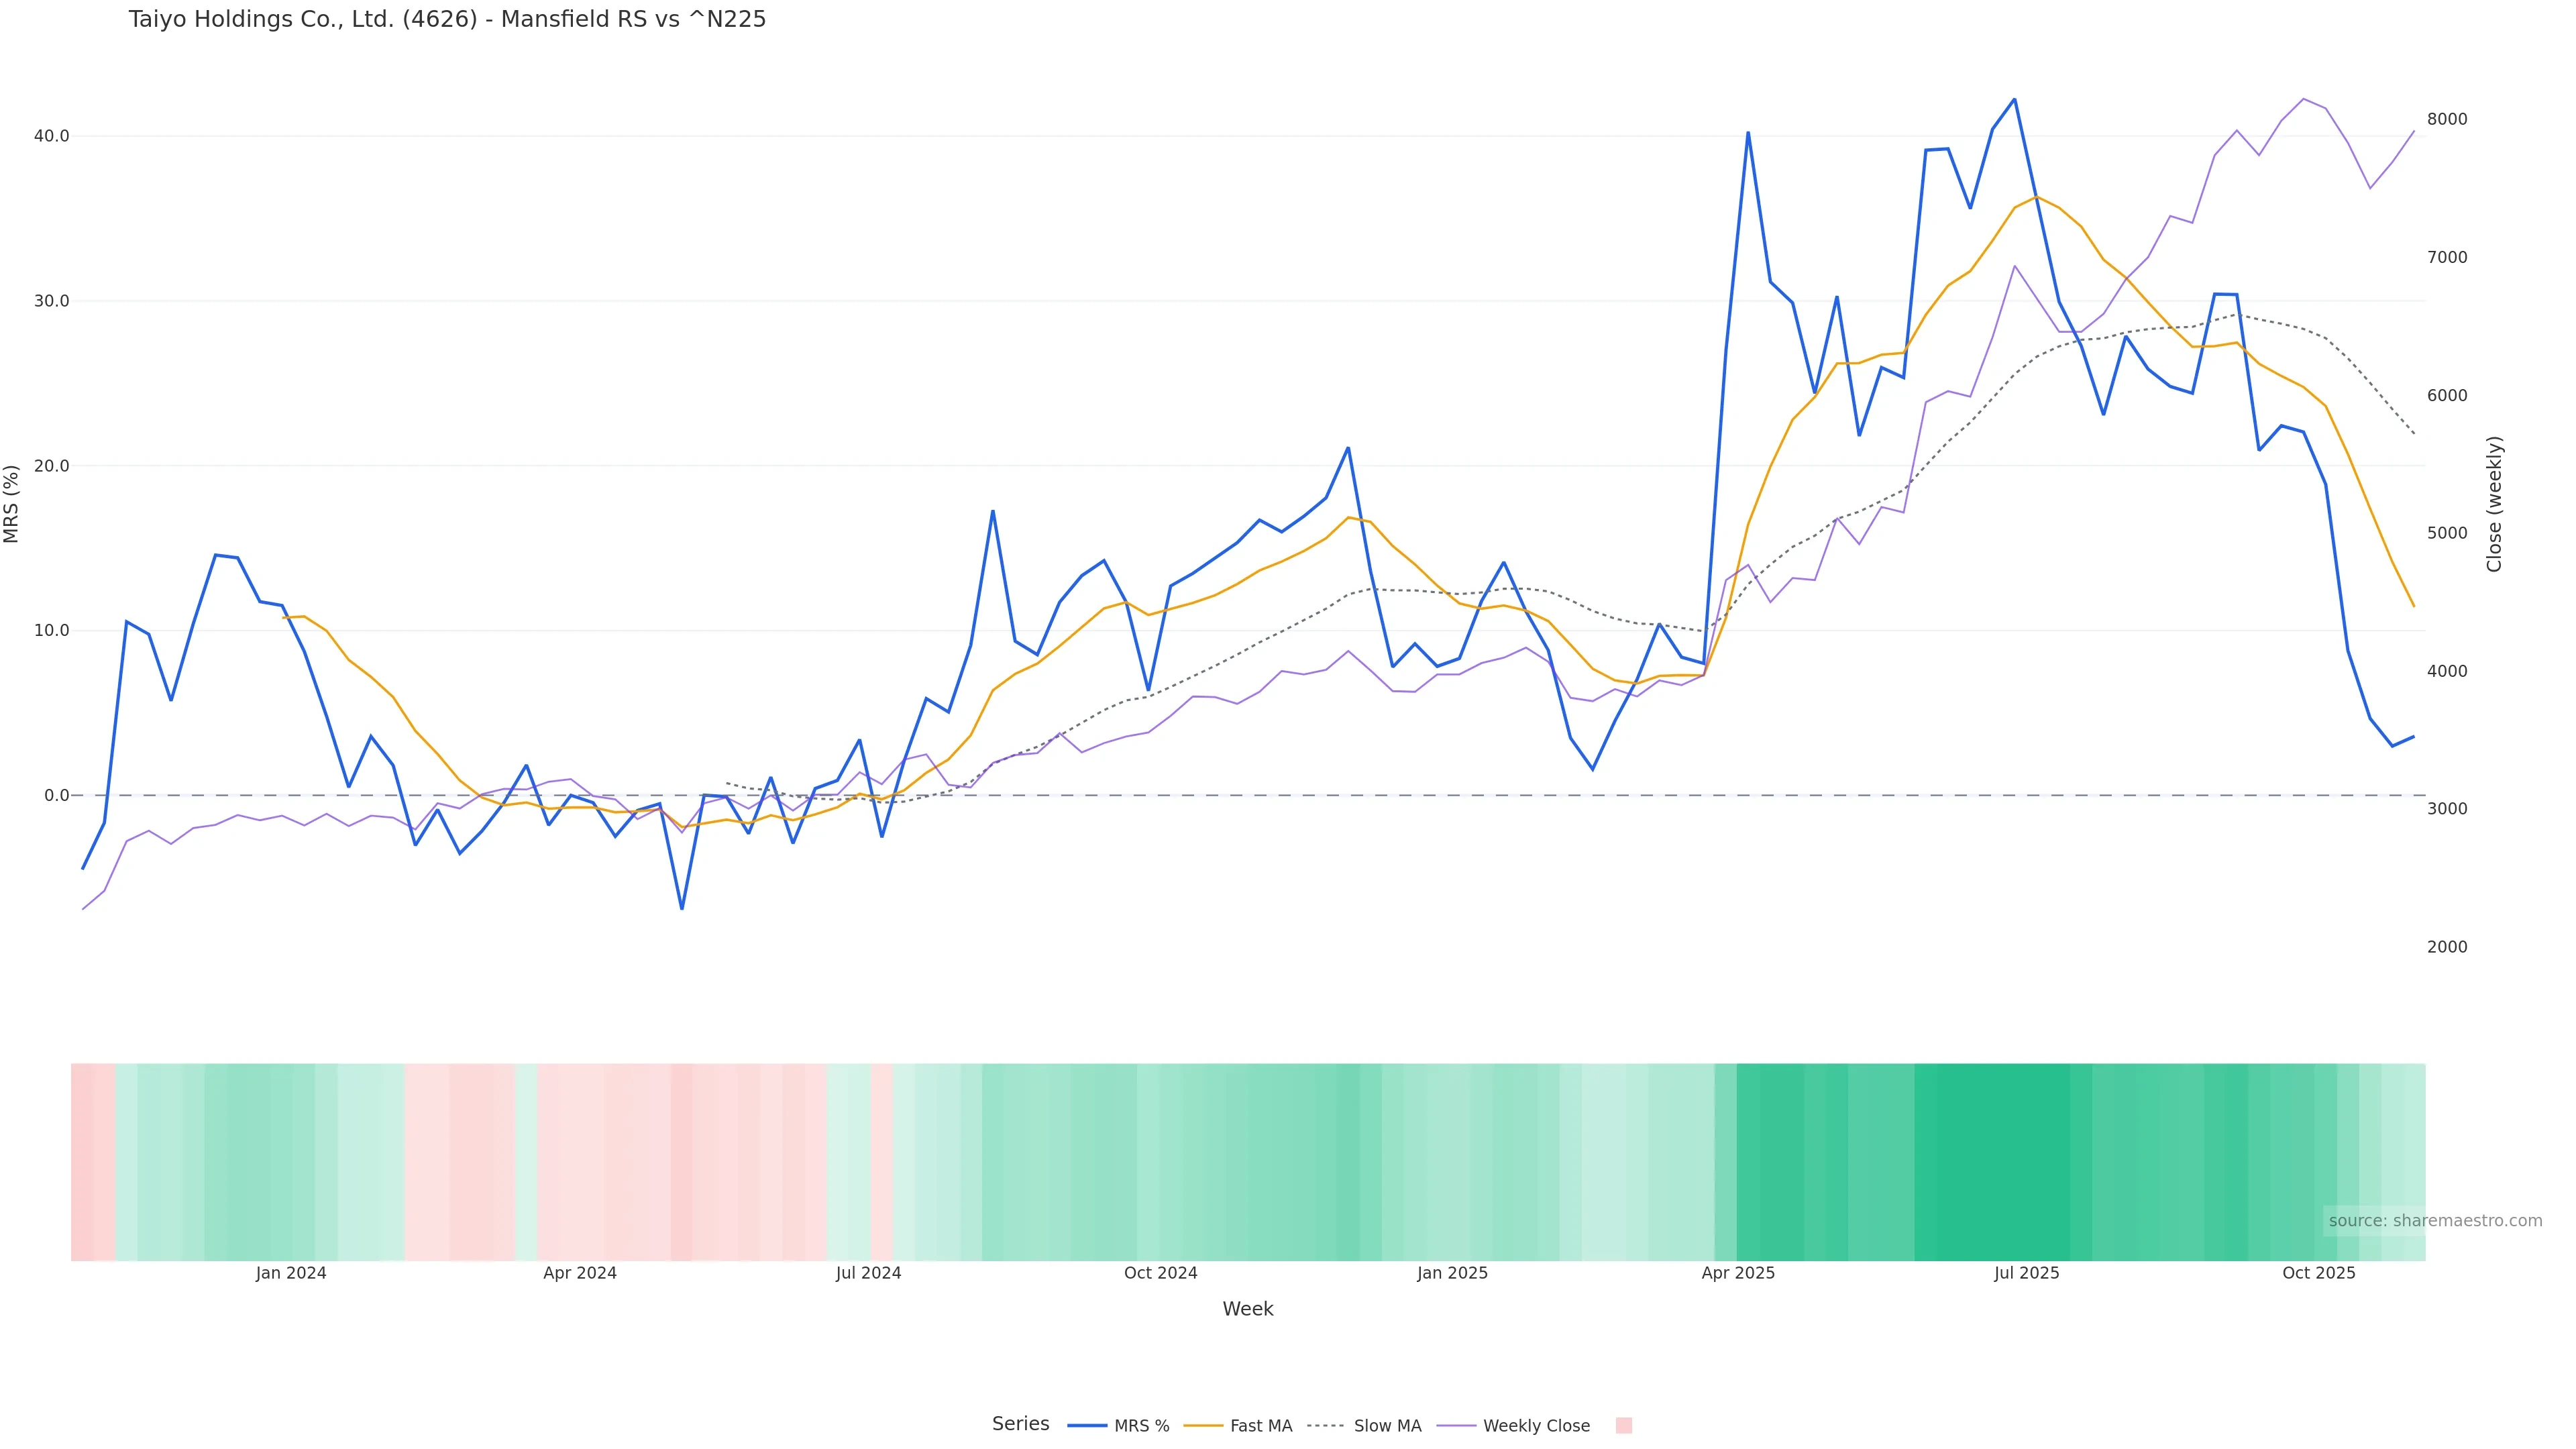Click the dashed Slow MA legend line sample
The image size is (2576, 1449).
point(1326,1426)
